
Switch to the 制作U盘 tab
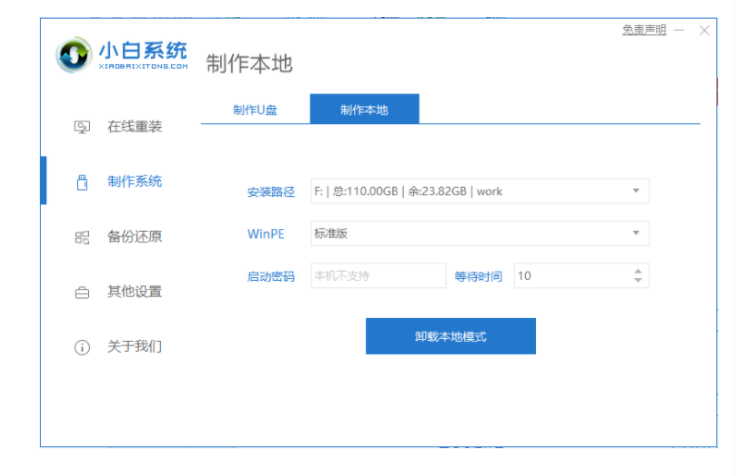[x=255, y=109]
